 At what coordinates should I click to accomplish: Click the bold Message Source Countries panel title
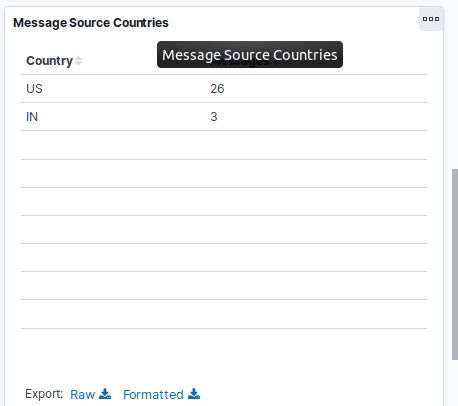91,23
